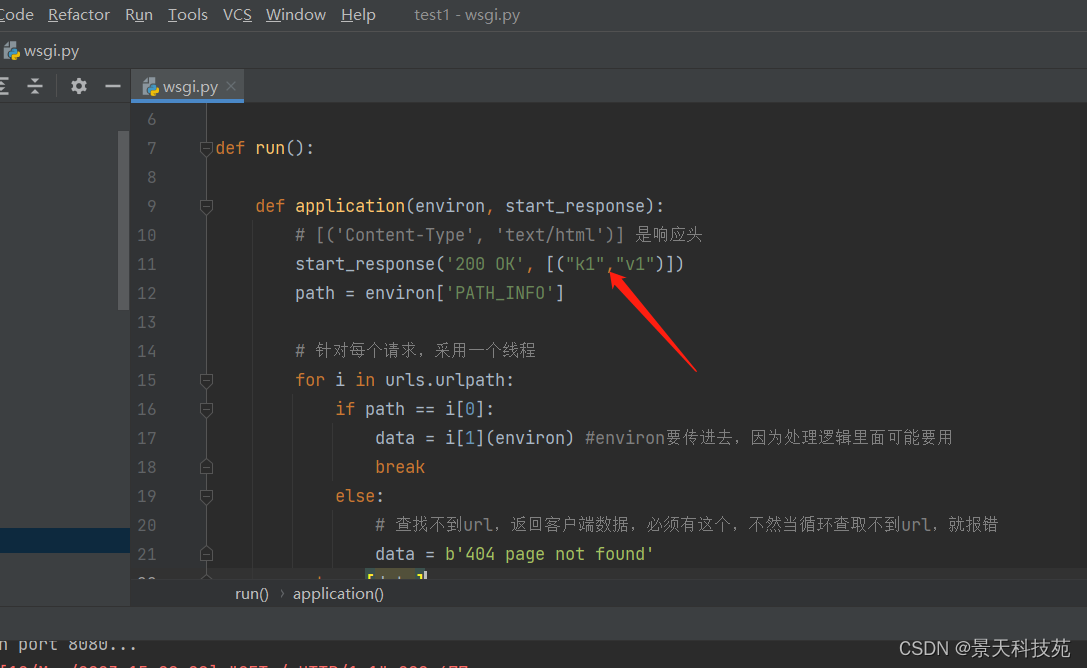This screenshot has width=1087, height=668.
Task: Click the "v1" string on line 11
Action: (636, 264)
